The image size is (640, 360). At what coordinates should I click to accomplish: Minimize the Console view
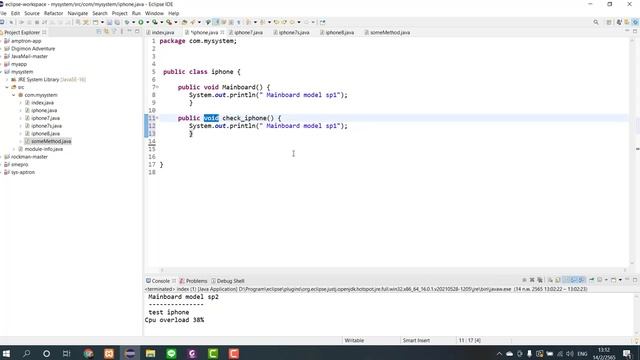(627, 280)
